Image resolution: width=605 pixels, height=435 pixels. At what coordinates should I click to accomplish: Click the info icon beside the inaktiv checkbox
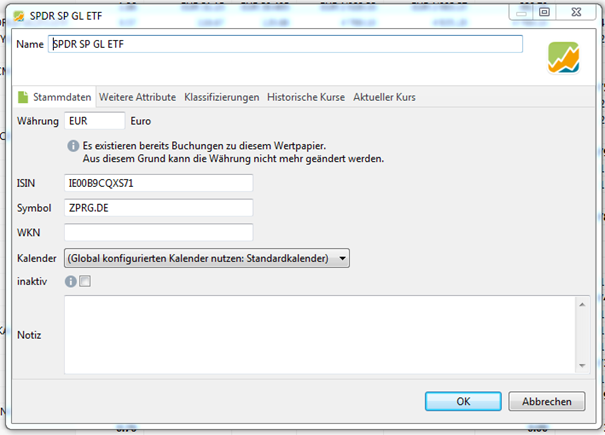pyautogui.click(x=70, y=281)
